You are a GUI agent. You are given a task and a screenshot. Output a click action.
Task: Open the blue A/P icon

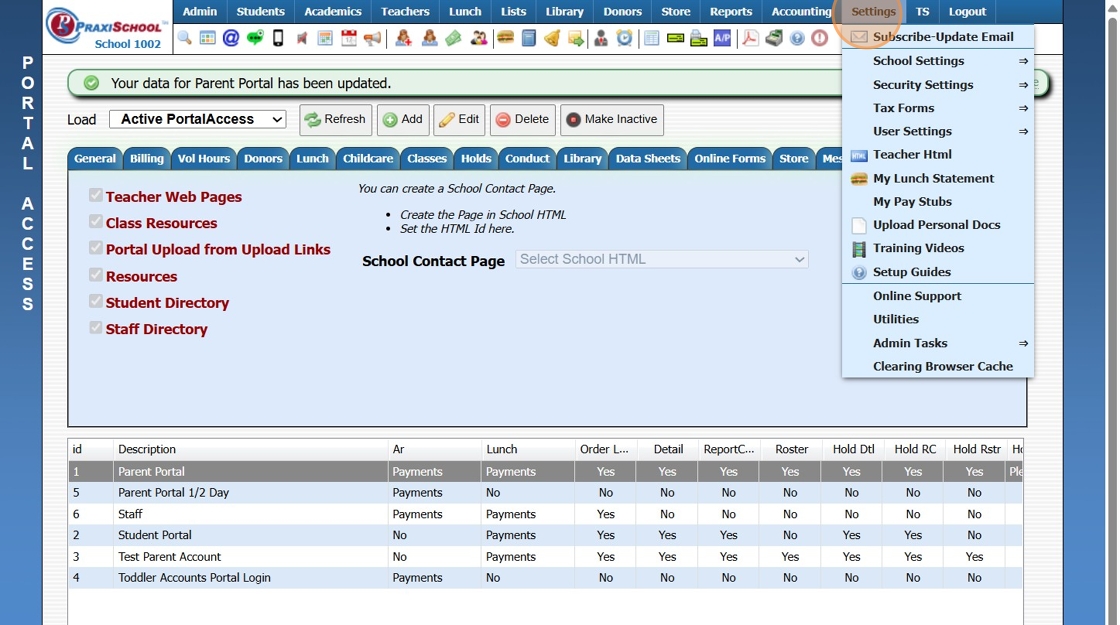(x=722, y=39)
